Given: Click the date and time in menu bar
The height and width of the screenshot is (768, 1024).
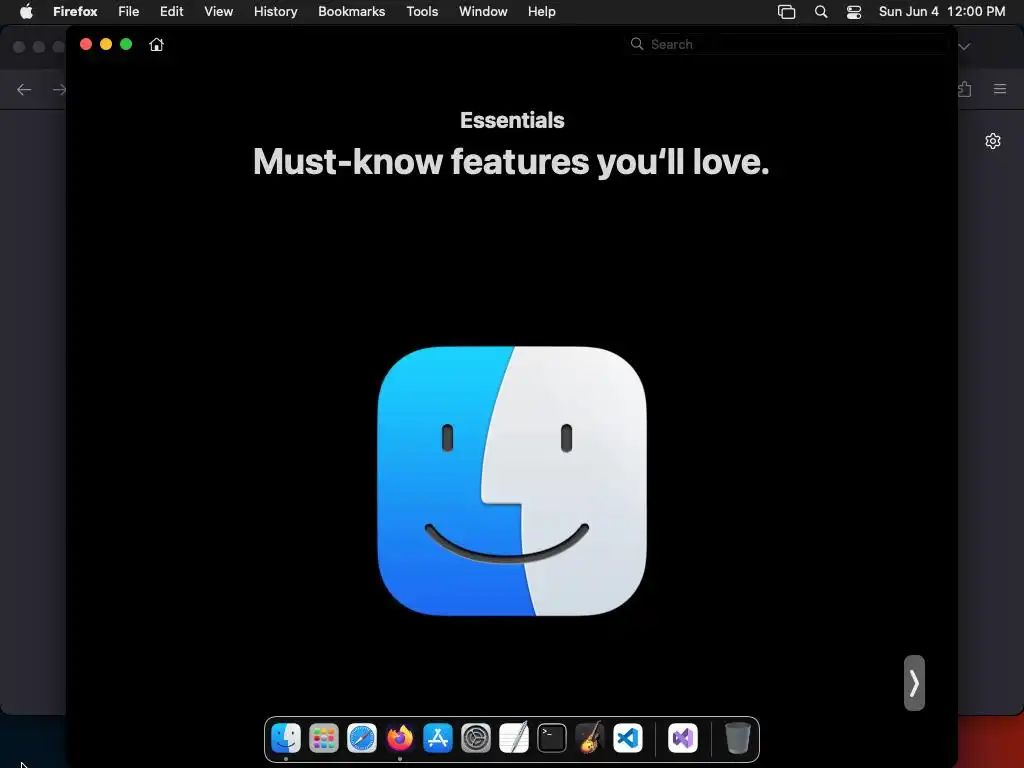Looking at the screenshot, I should tap(942, 11).
